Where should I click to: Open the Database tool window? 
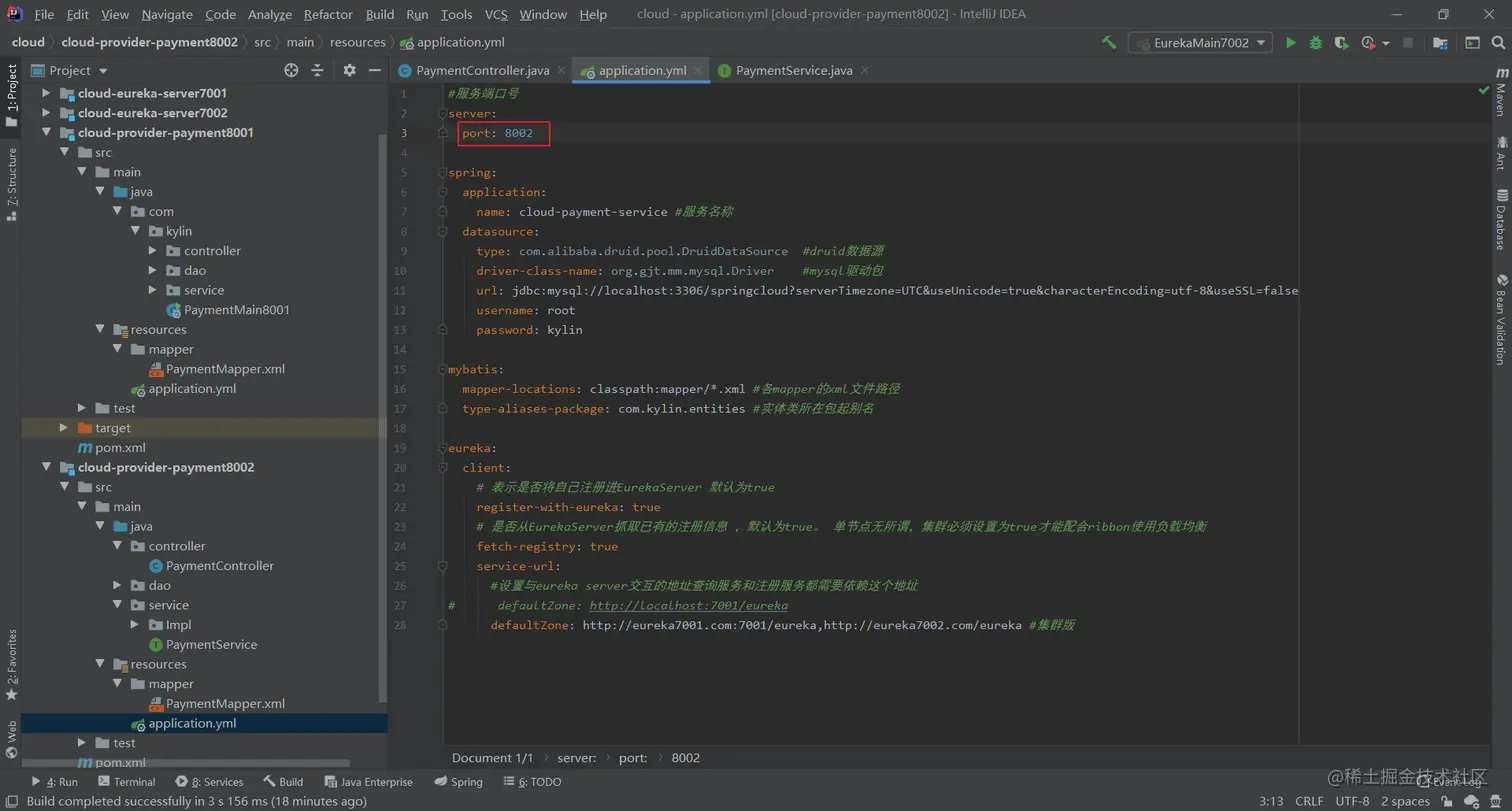click(1501, 219)
